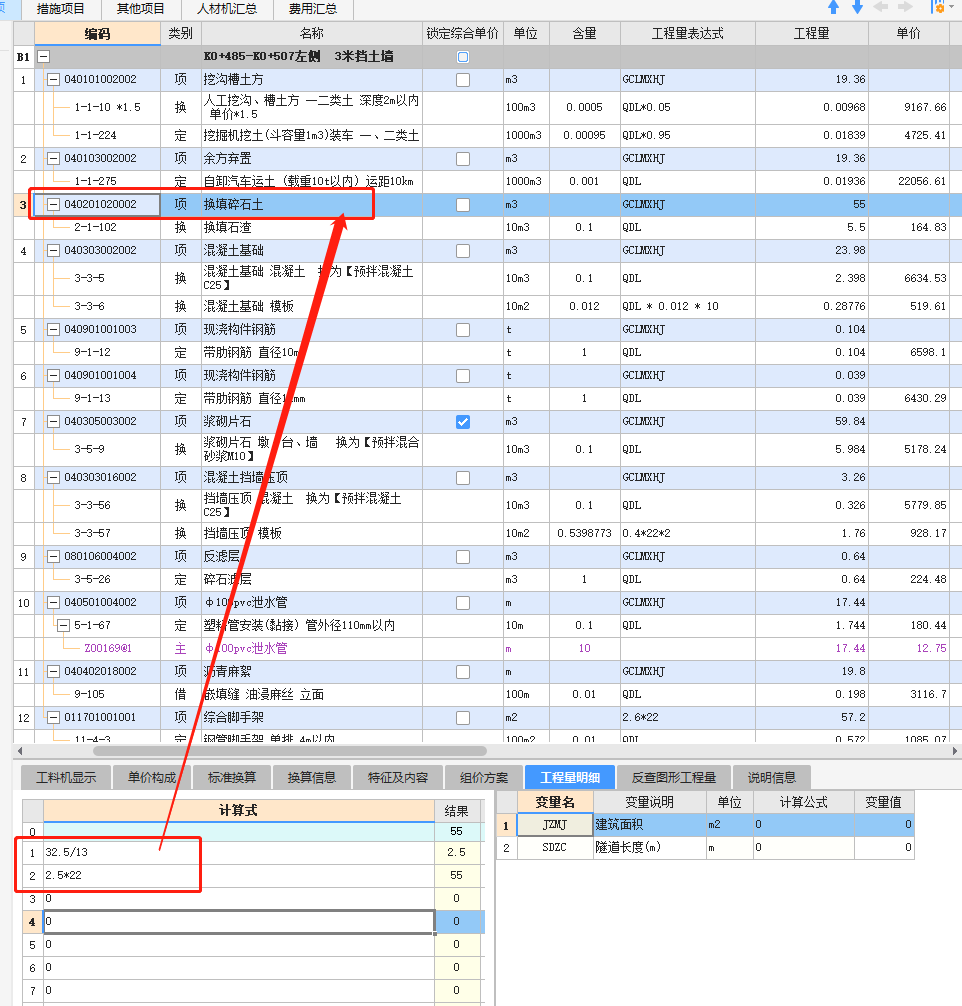Collapse sub-item 5-1-67 tree node

(64, 626)
